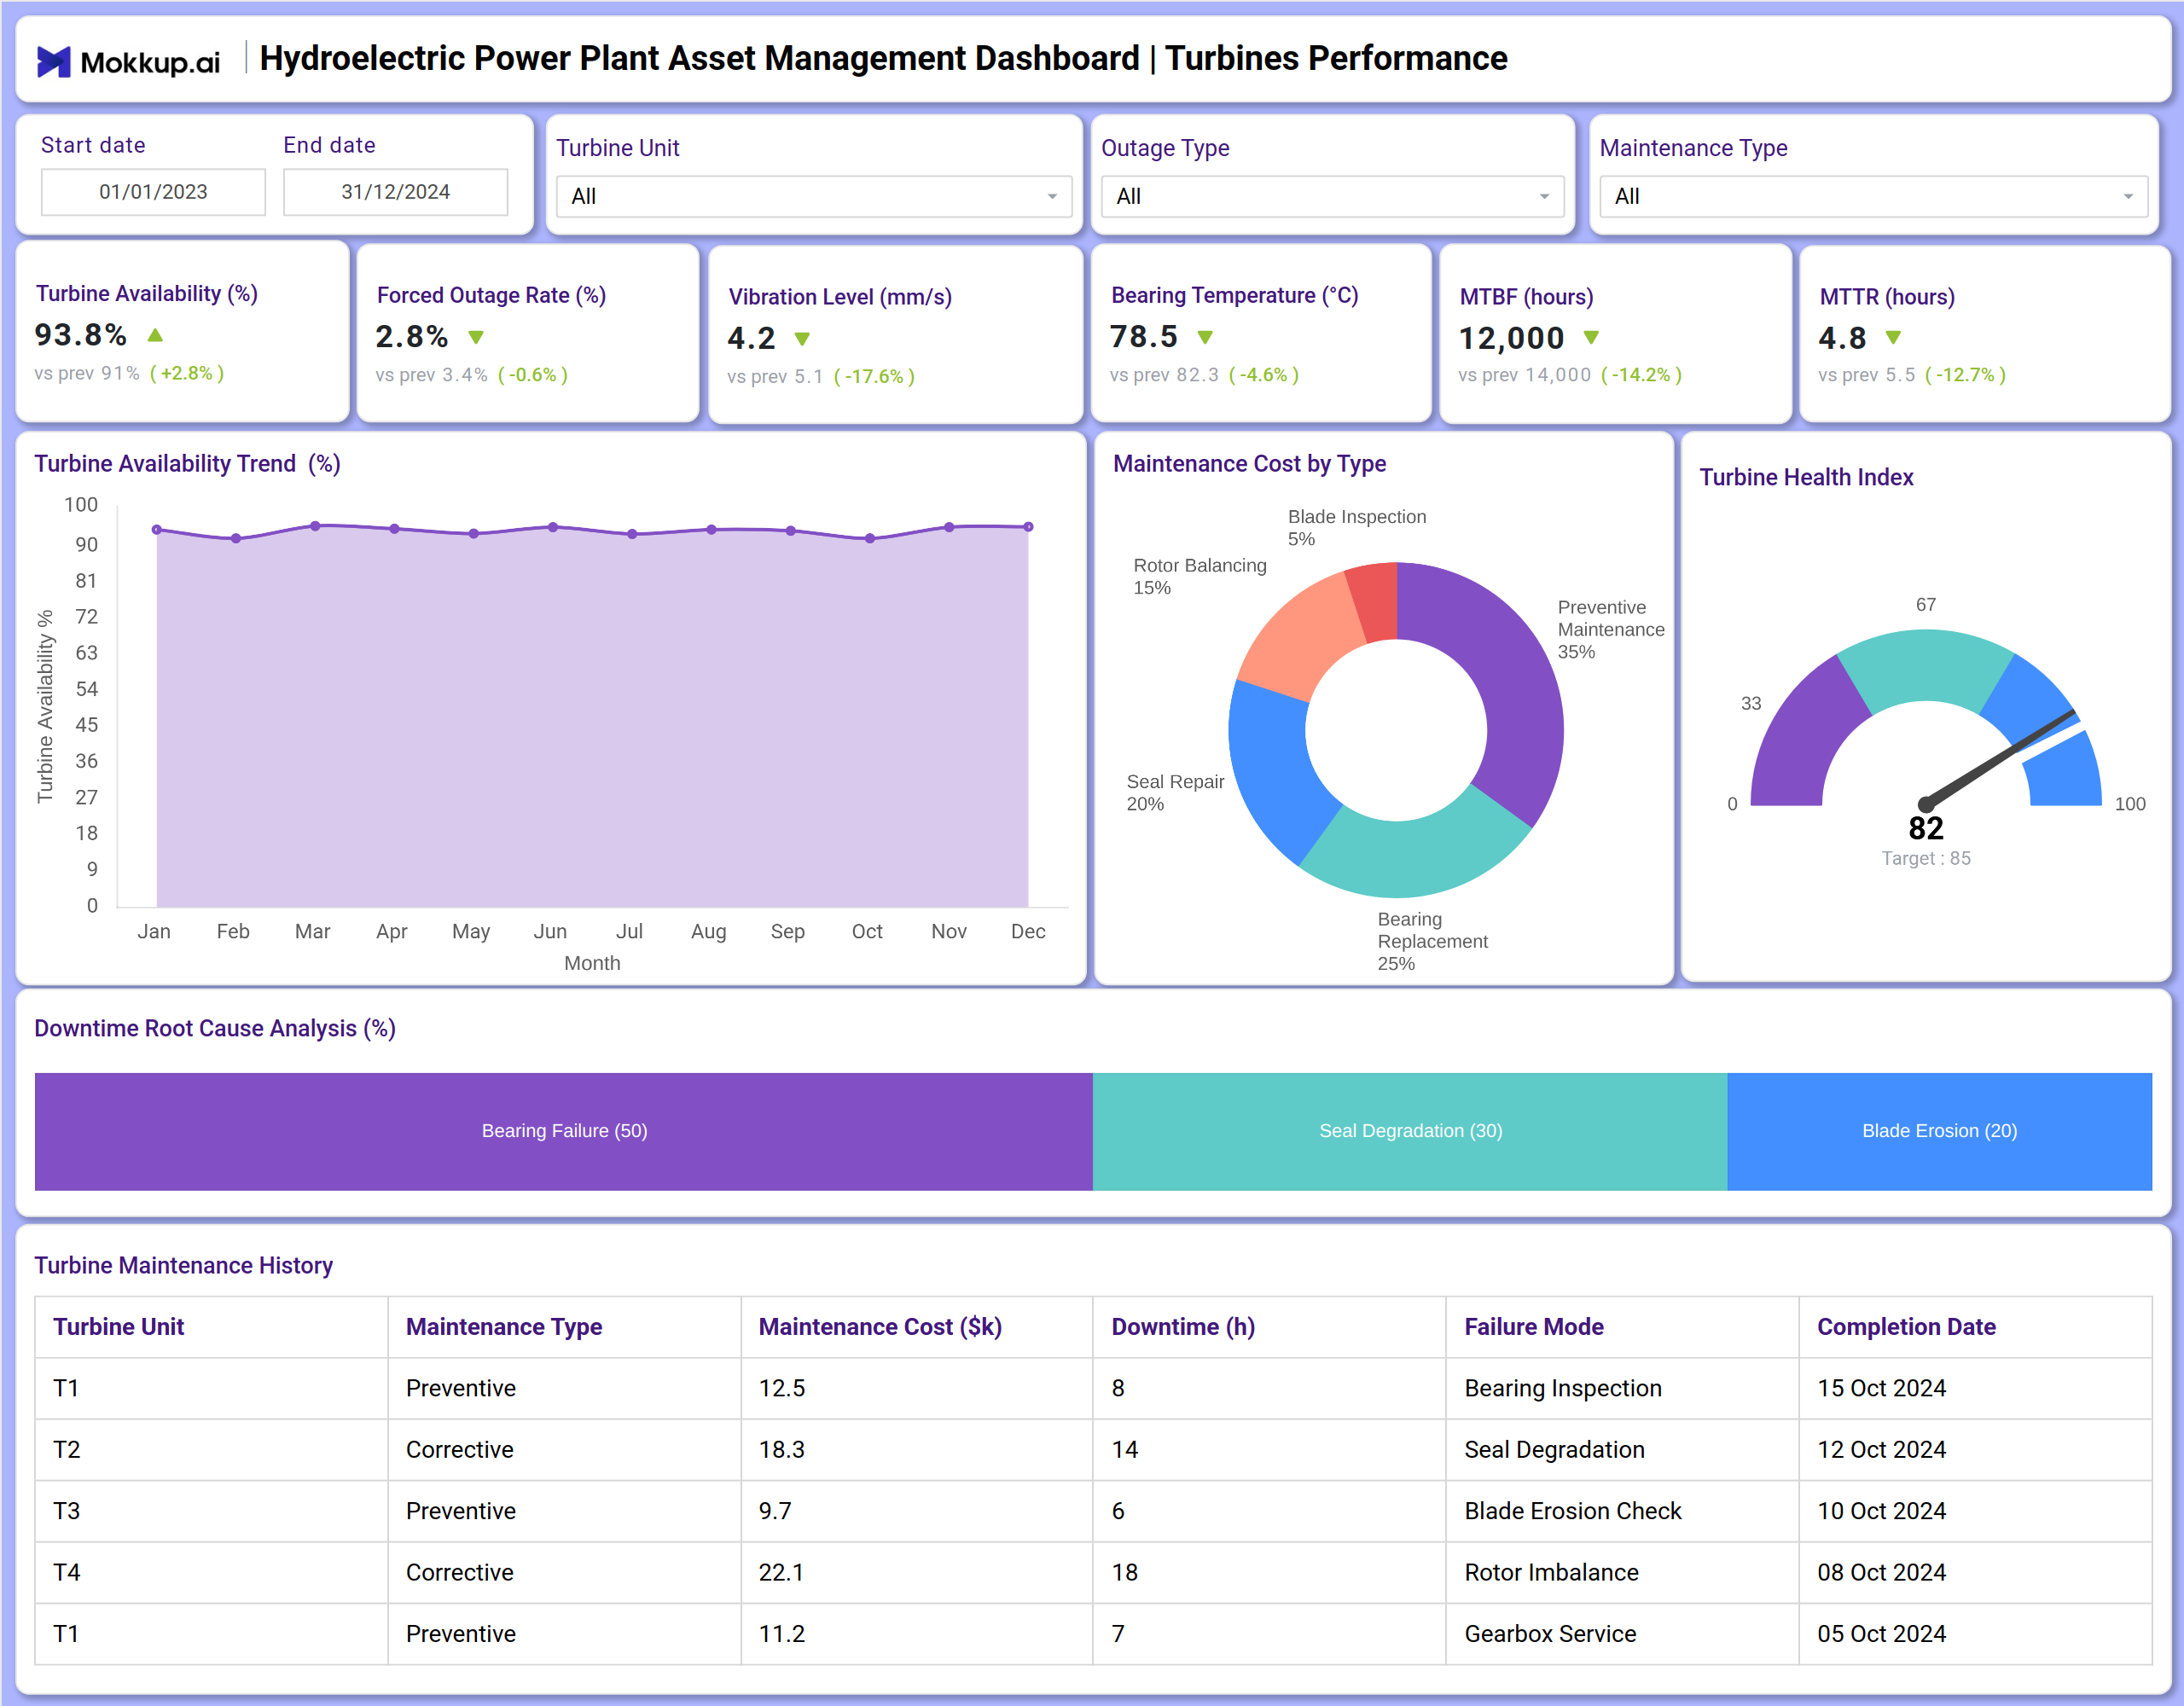The width and height of the screenshot is (2184, 1706).
Task: Click the Blade Inspection red donut slice
Action: (1376, 602)
